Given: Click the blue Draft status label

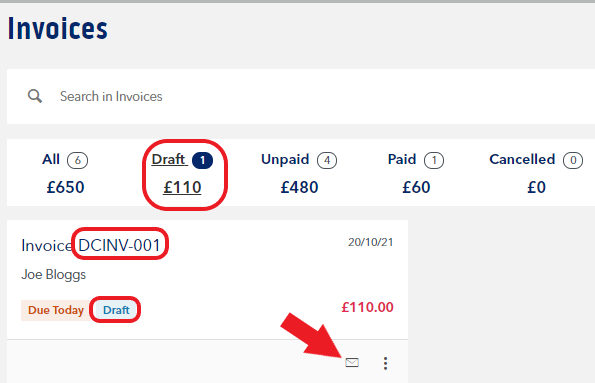Looking at the screenshot, I should click(x=116, y=310).
